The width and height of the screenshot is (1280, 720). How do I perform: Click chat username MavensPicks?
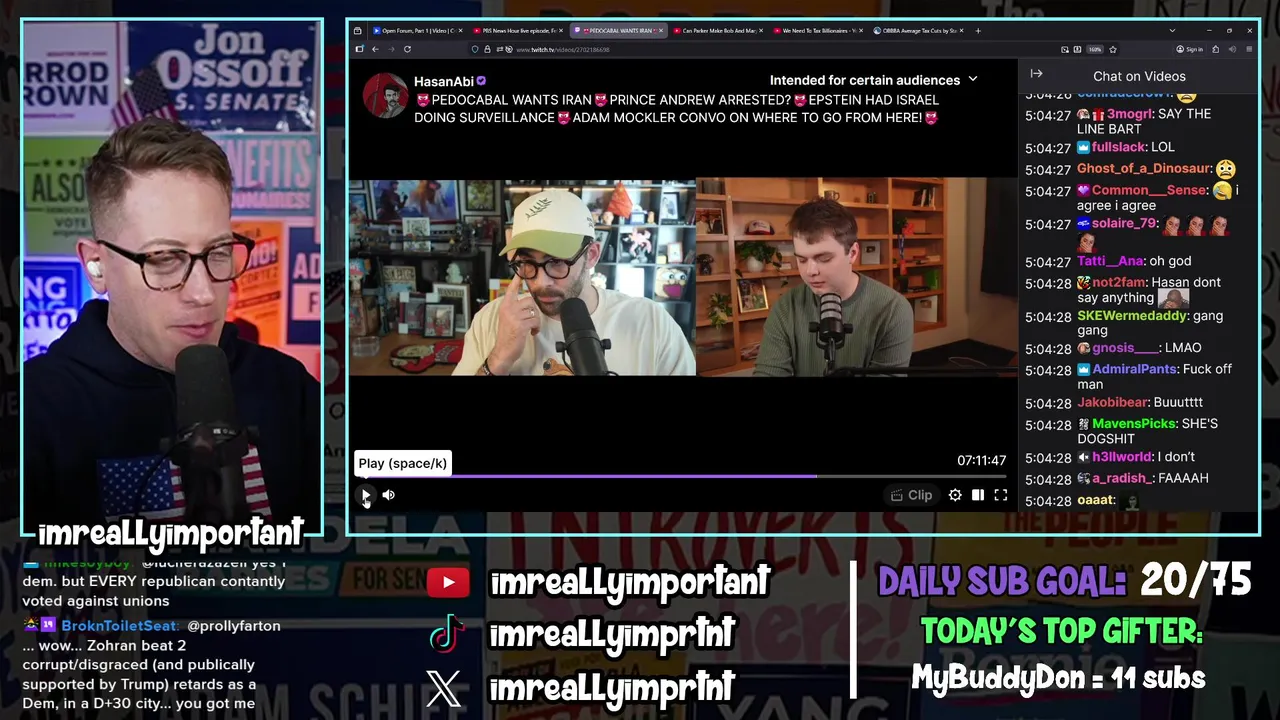(x=1134, y=424)
